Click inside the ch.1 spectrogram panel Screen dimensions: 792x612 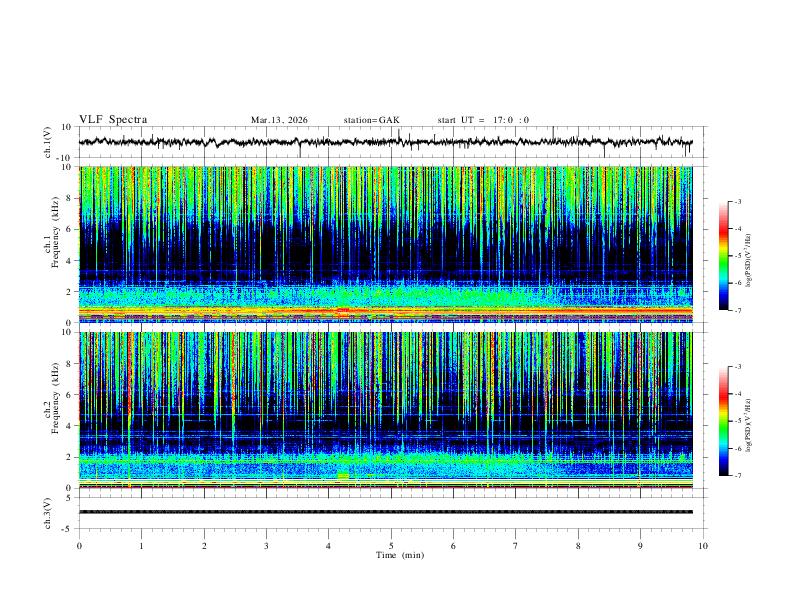tap(386, 244)
